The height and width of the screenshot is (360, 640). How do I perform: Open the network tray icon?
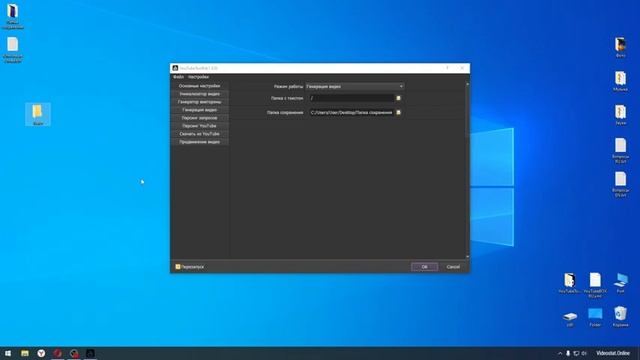(x=576, y=353)
